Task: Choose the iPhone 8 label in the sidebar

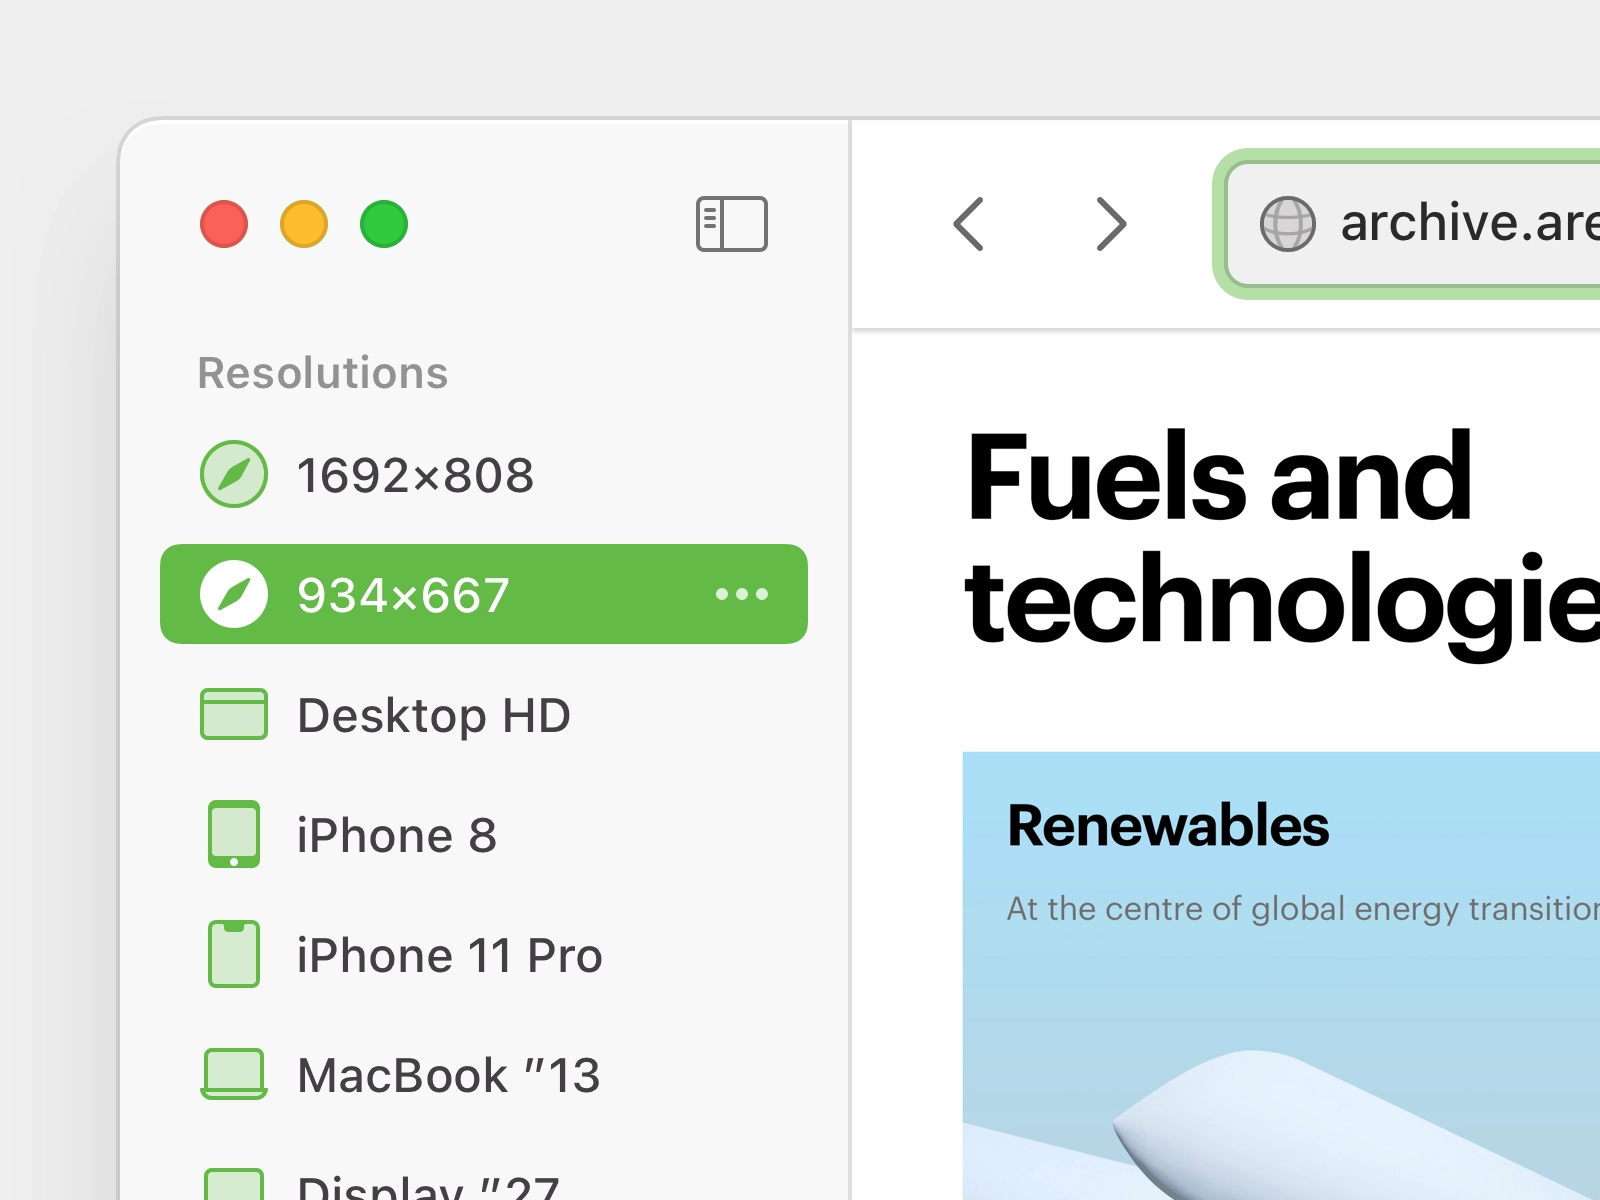Action: click(396, 835)
